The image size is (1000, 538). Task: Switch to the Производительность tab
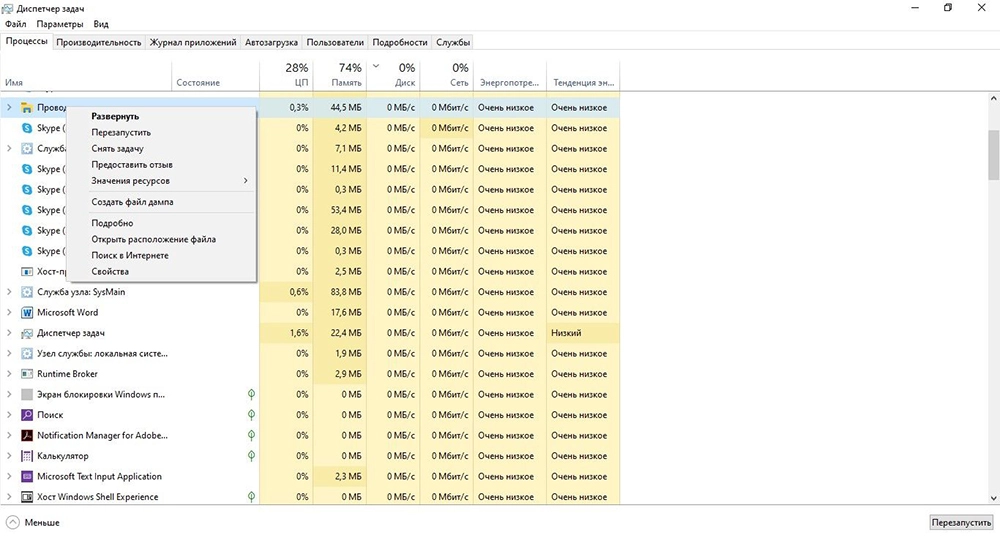99,43
